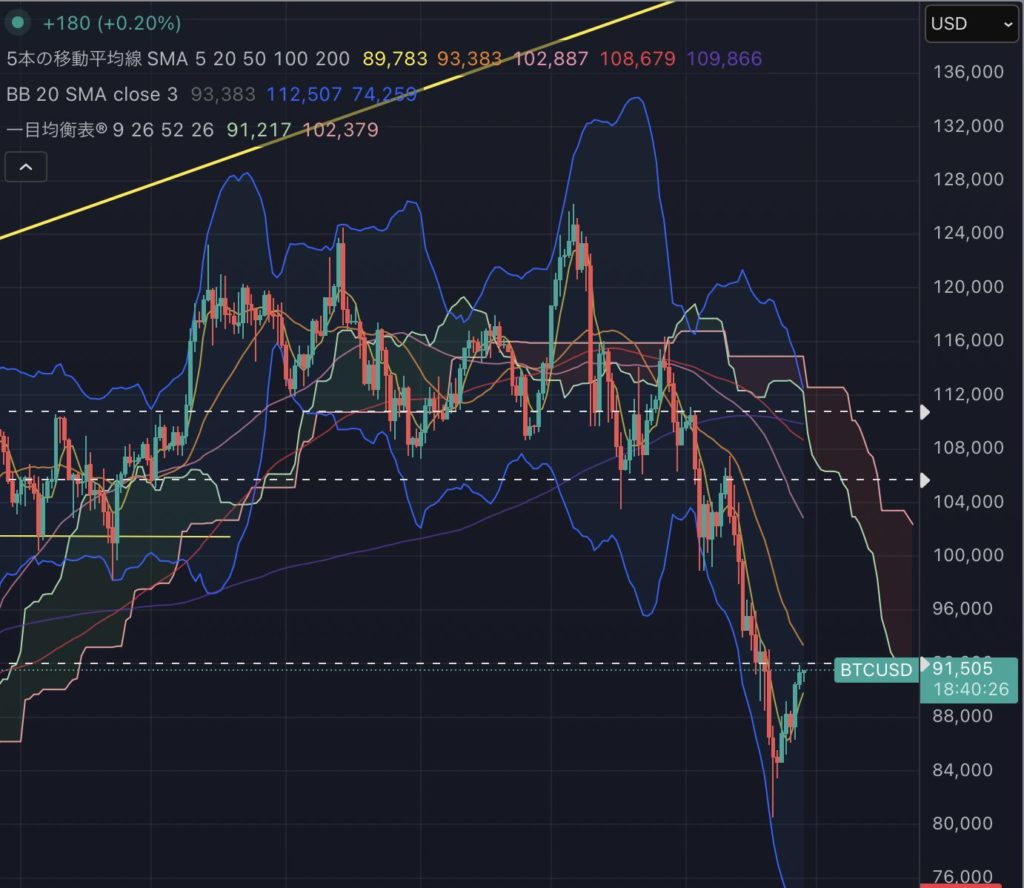Screen dimensions: 1024x888
Task: Click the 91,505 current price label
Action: (x=967, y=670)
